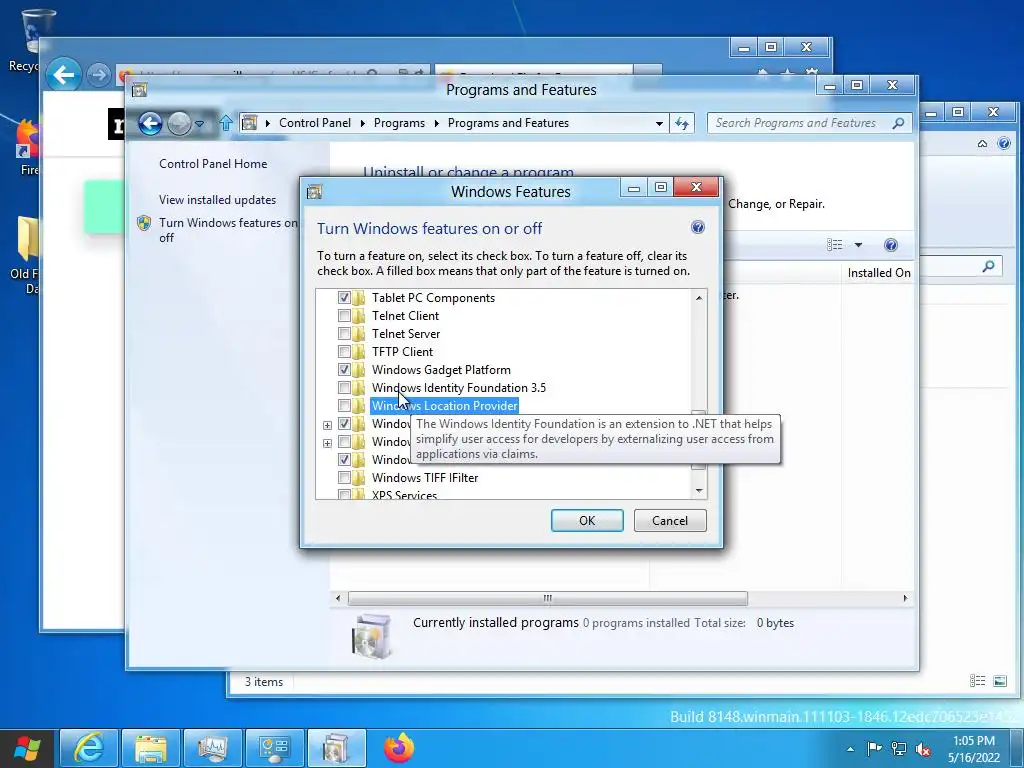Click Windows Features dialog title icon
This screenshot has height=768, width=1024.
pyautogui.click(x=315, y=191)
